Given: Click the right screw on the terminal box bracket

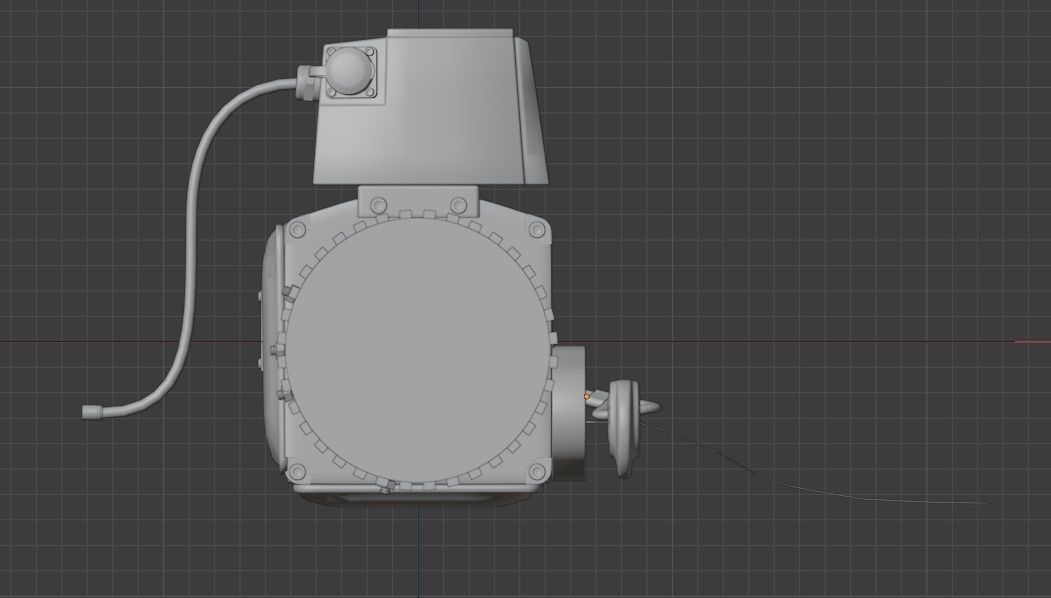Looking at the screenshot, I should click(x=458, y=204).
